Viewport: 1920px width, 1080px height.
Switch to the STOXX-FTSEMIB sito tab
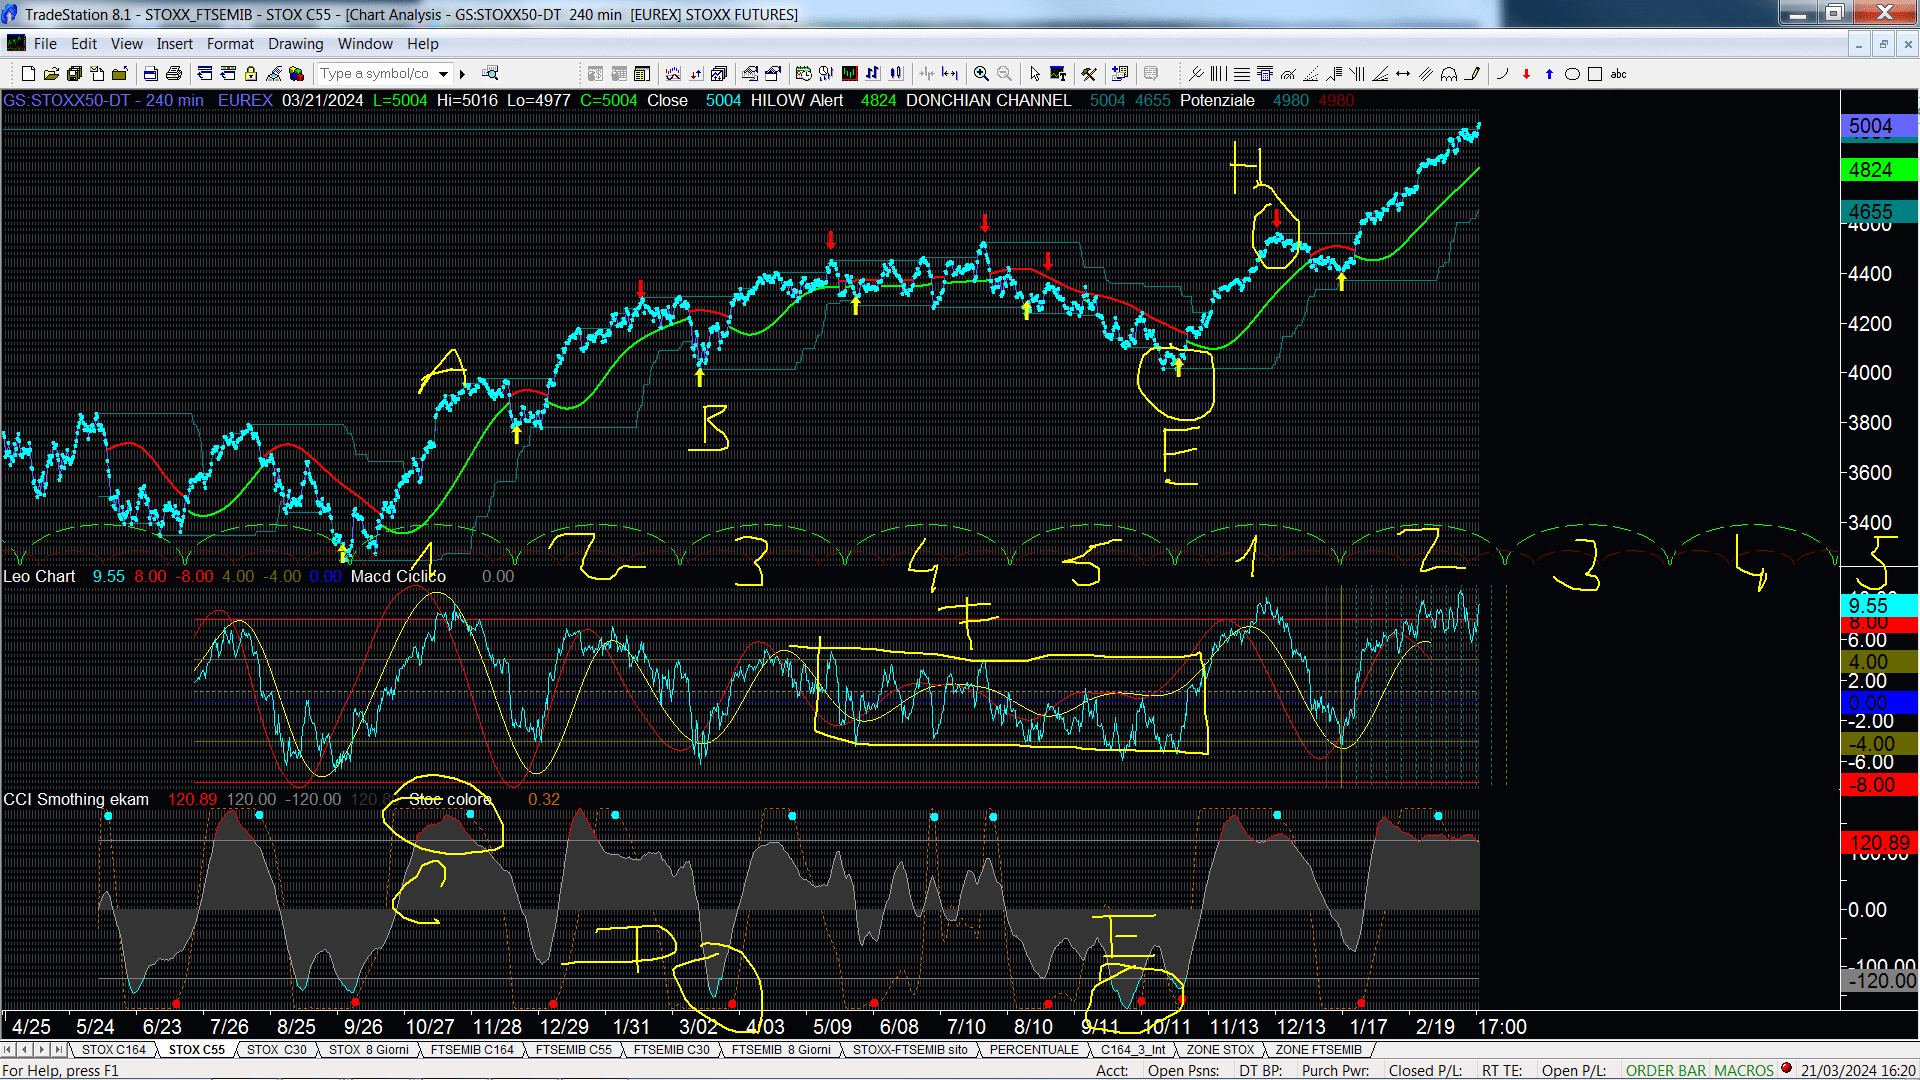(x=910, y=1049)
